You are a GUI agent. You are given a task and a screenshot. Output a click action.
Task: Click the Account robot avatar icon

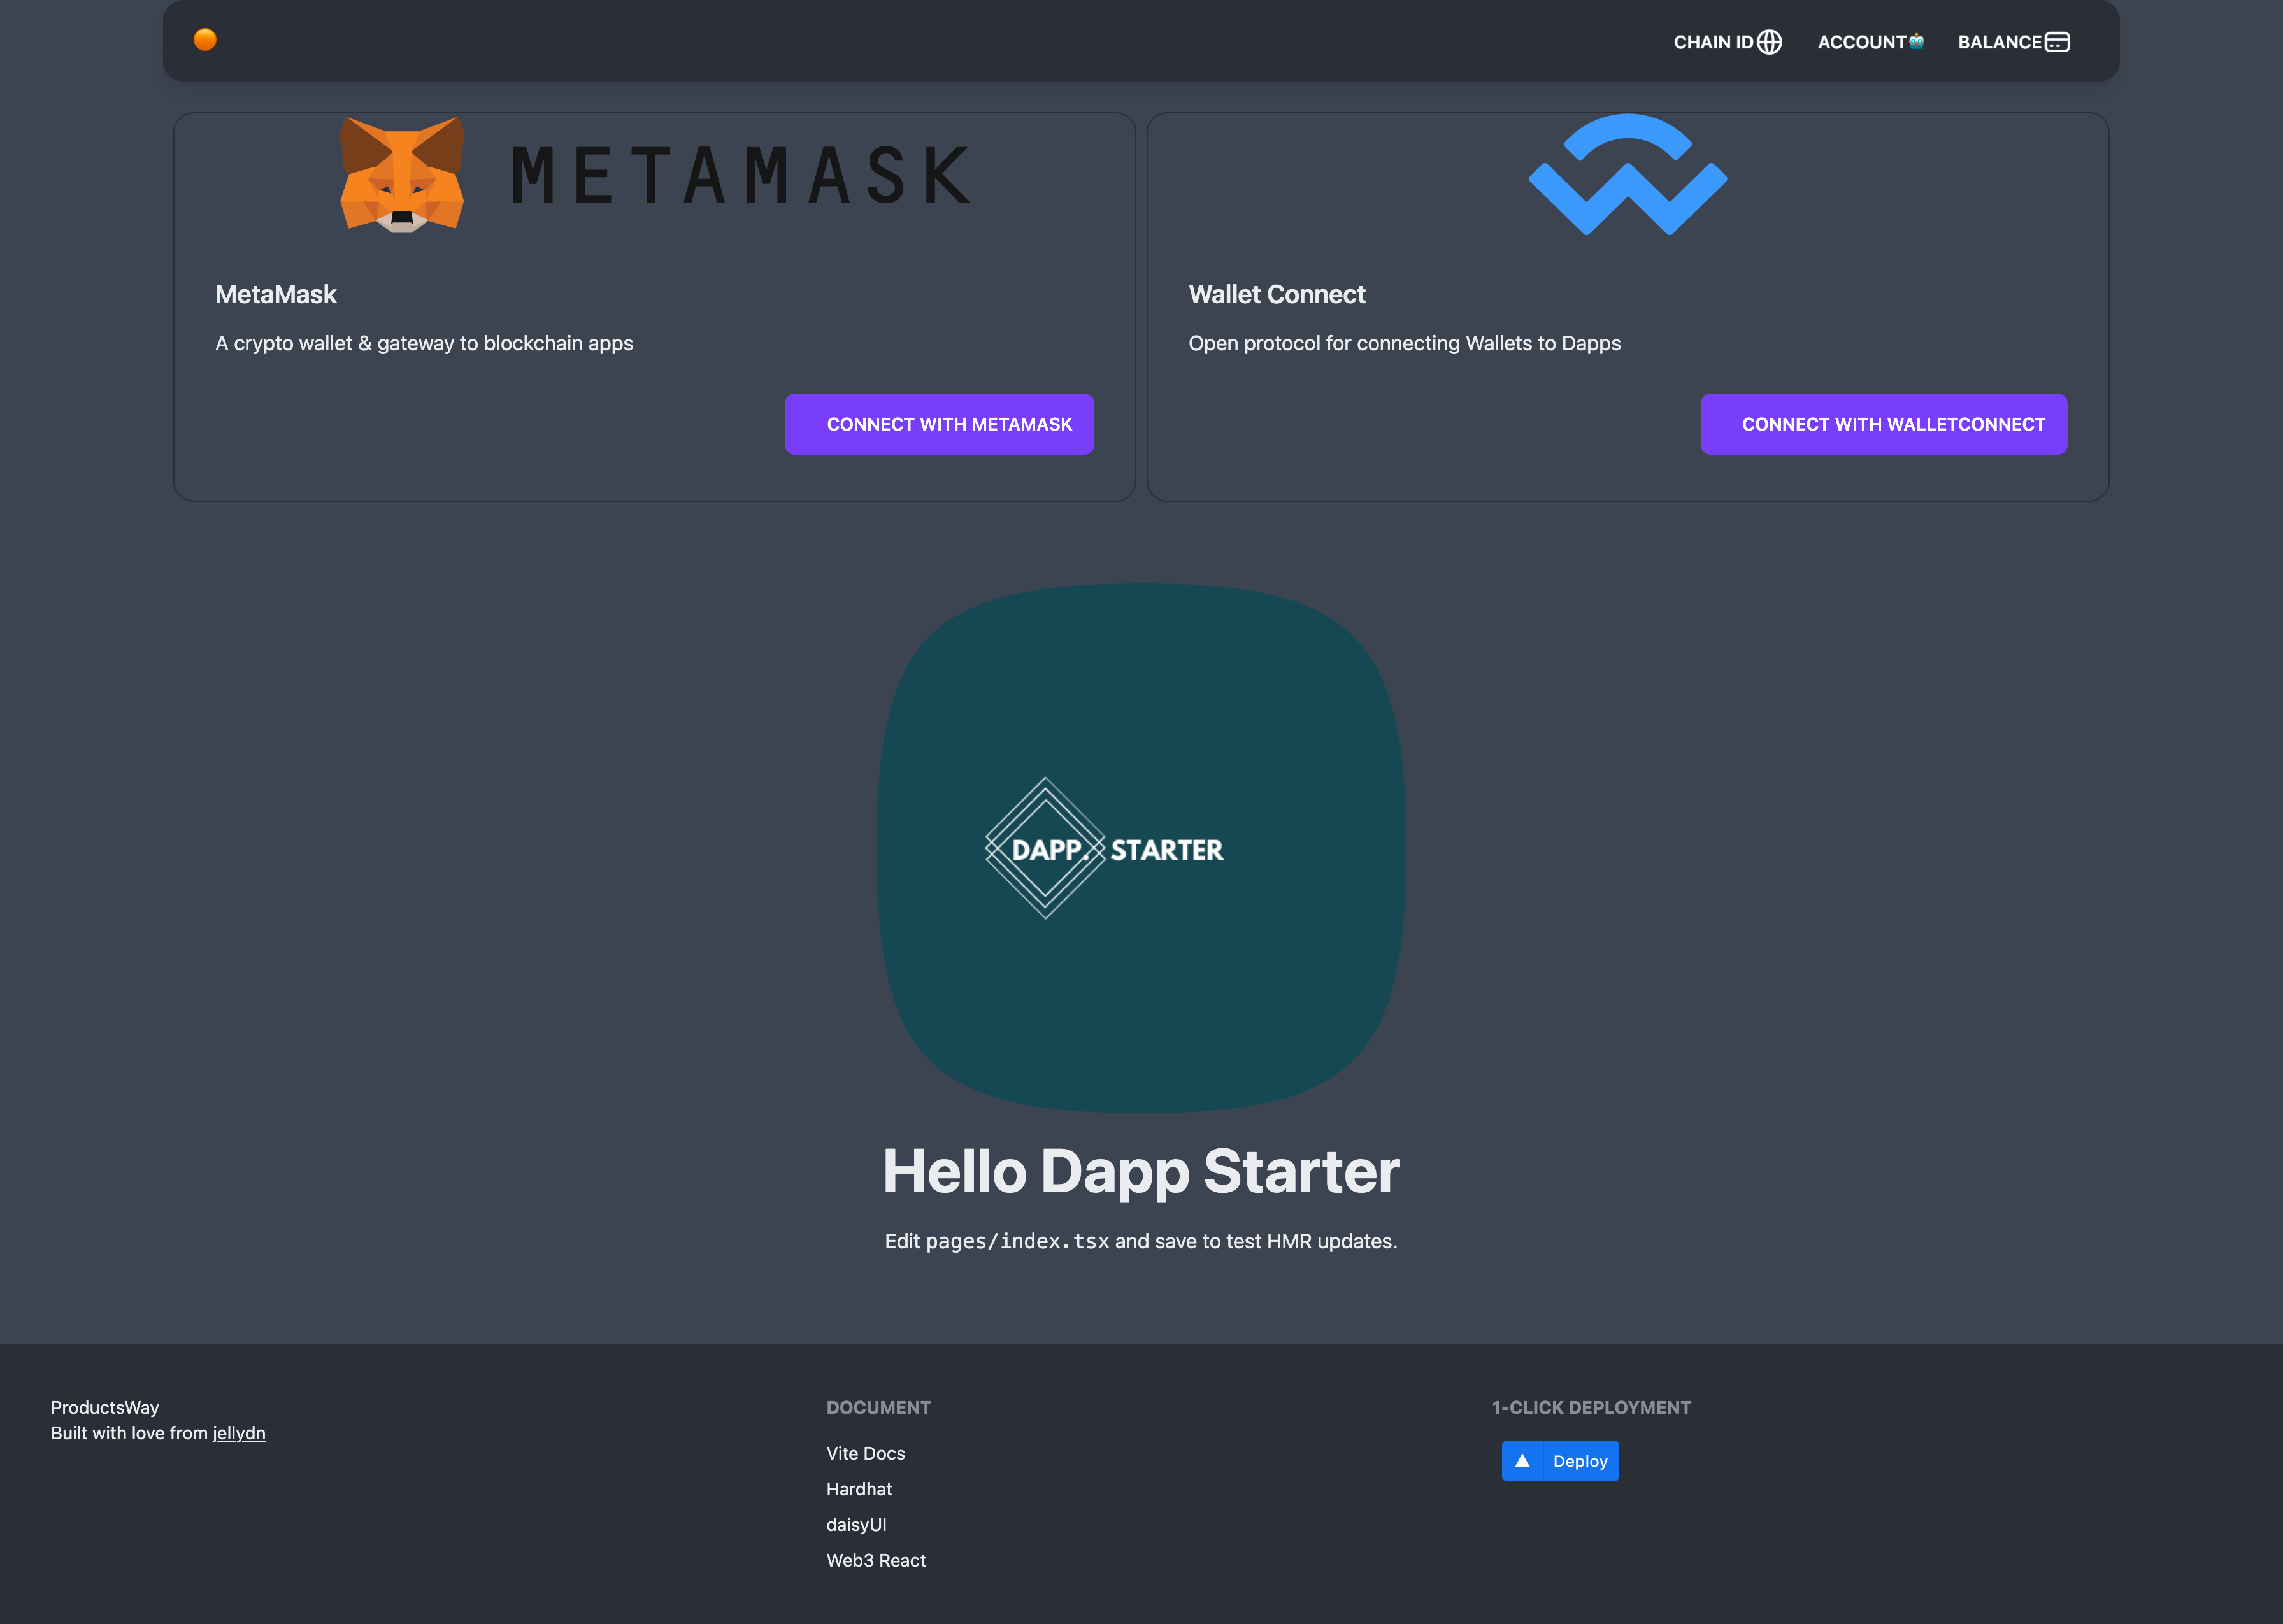coord(1916,41)
